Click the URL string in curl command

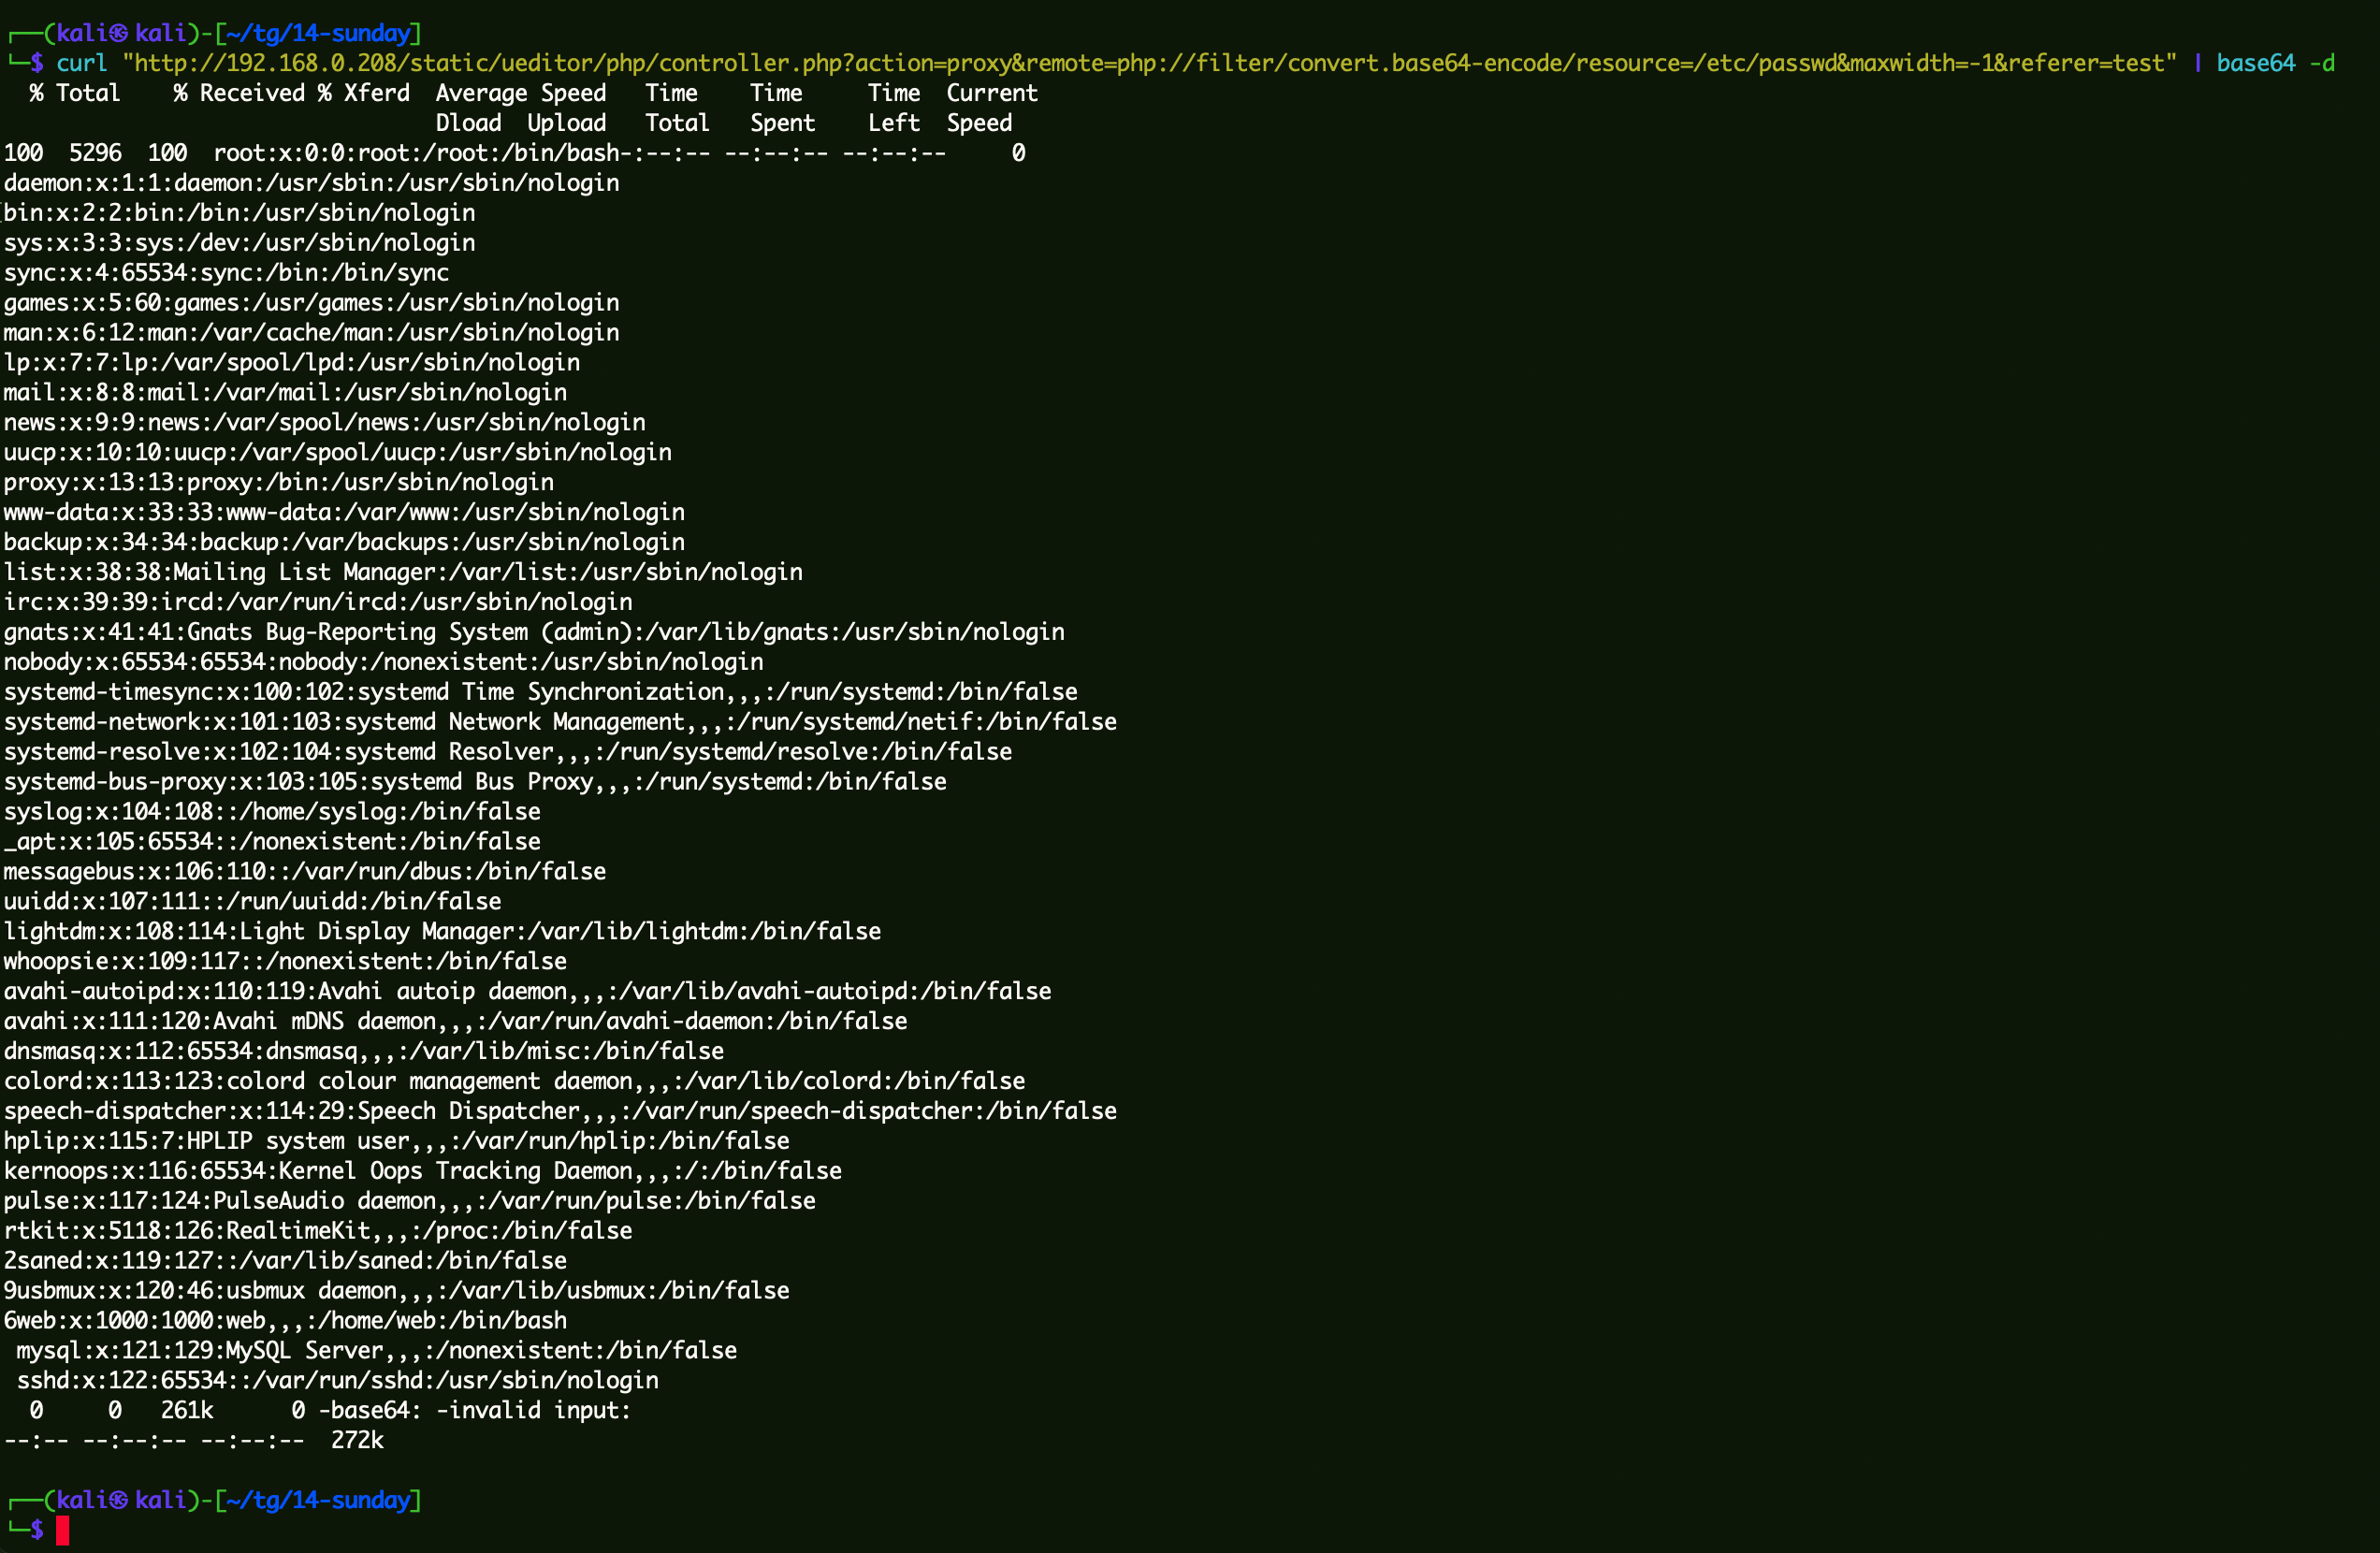click(1148, 63)
